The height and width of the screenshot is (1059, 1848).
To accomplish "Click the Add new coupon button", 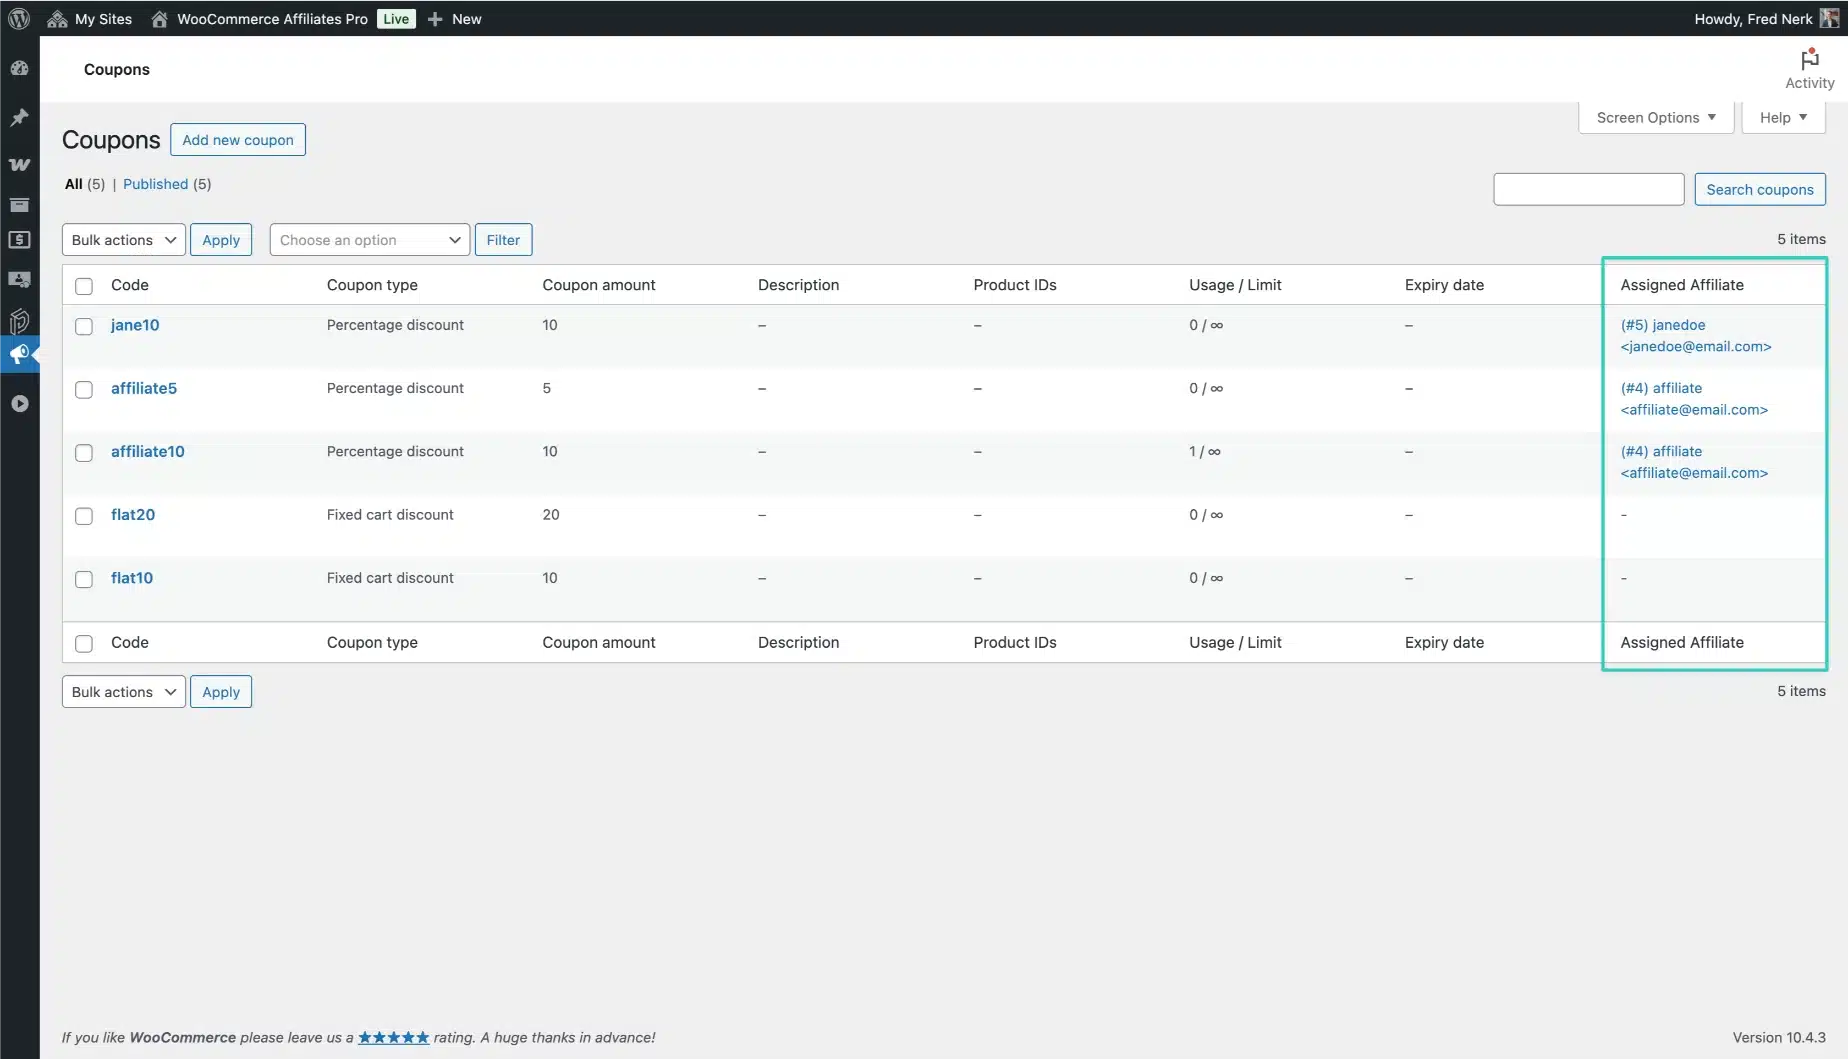I will click(x=237, y=140).
